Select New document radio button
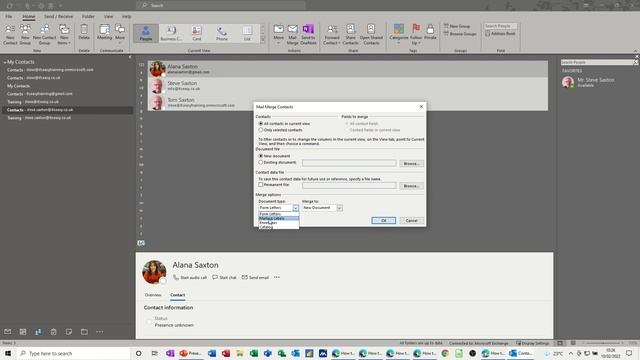Viewport: 640px width, 360px height. 260,156
